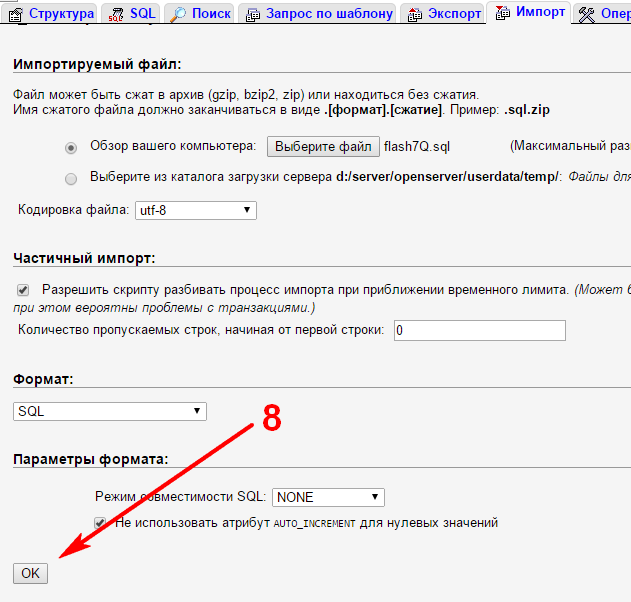This screenshot has width=631, height=602.
Task: Open the Поиск tab
Action: click(199, 14)
